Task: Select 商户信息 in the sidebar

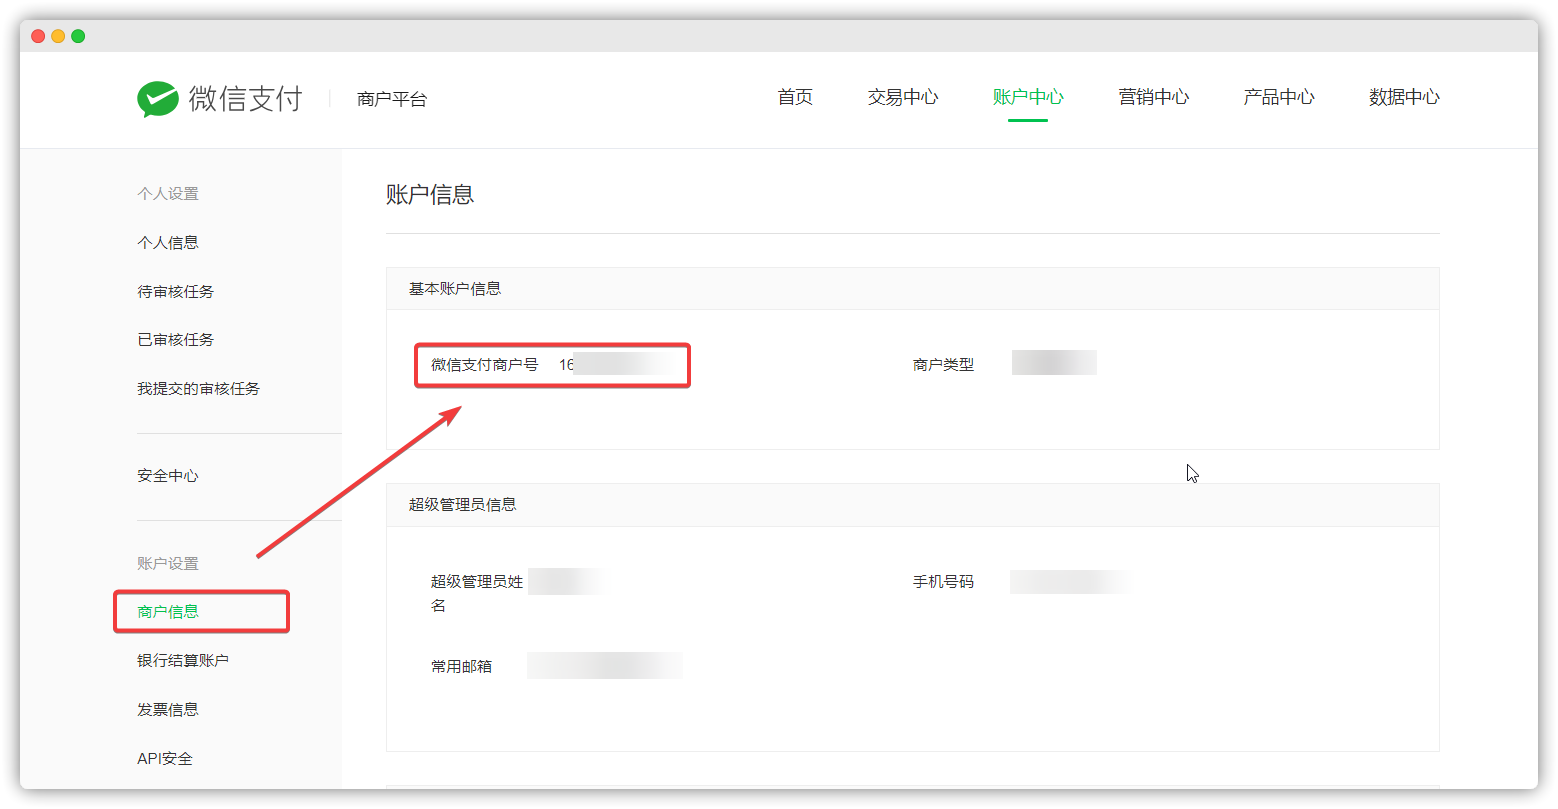Action: [x=168, y=612]
